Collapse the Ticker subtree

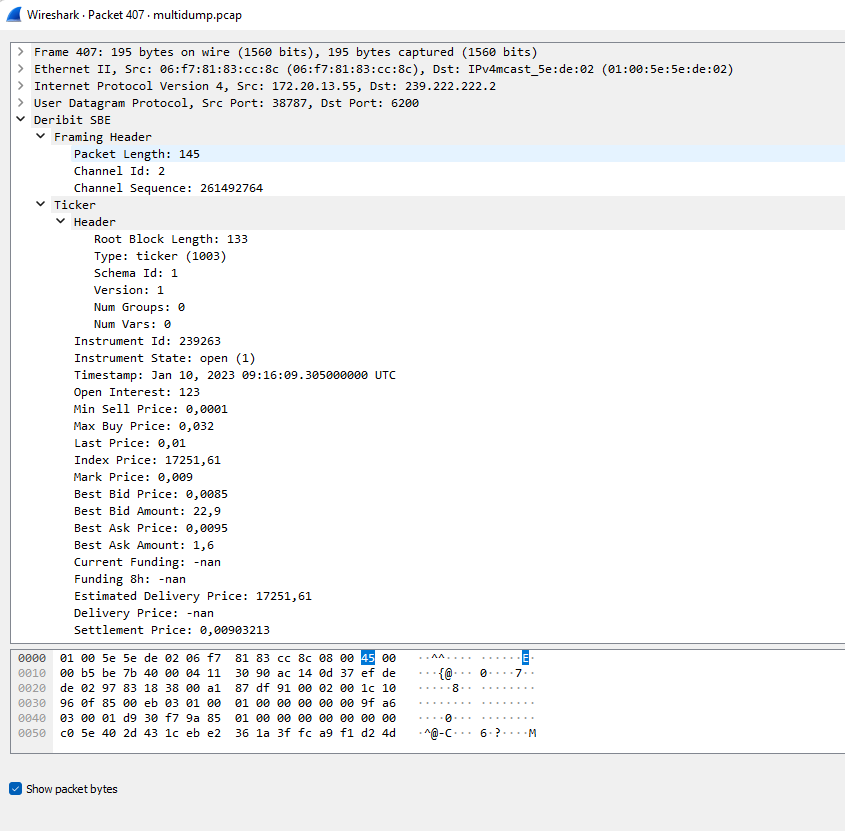coord(40,204)
